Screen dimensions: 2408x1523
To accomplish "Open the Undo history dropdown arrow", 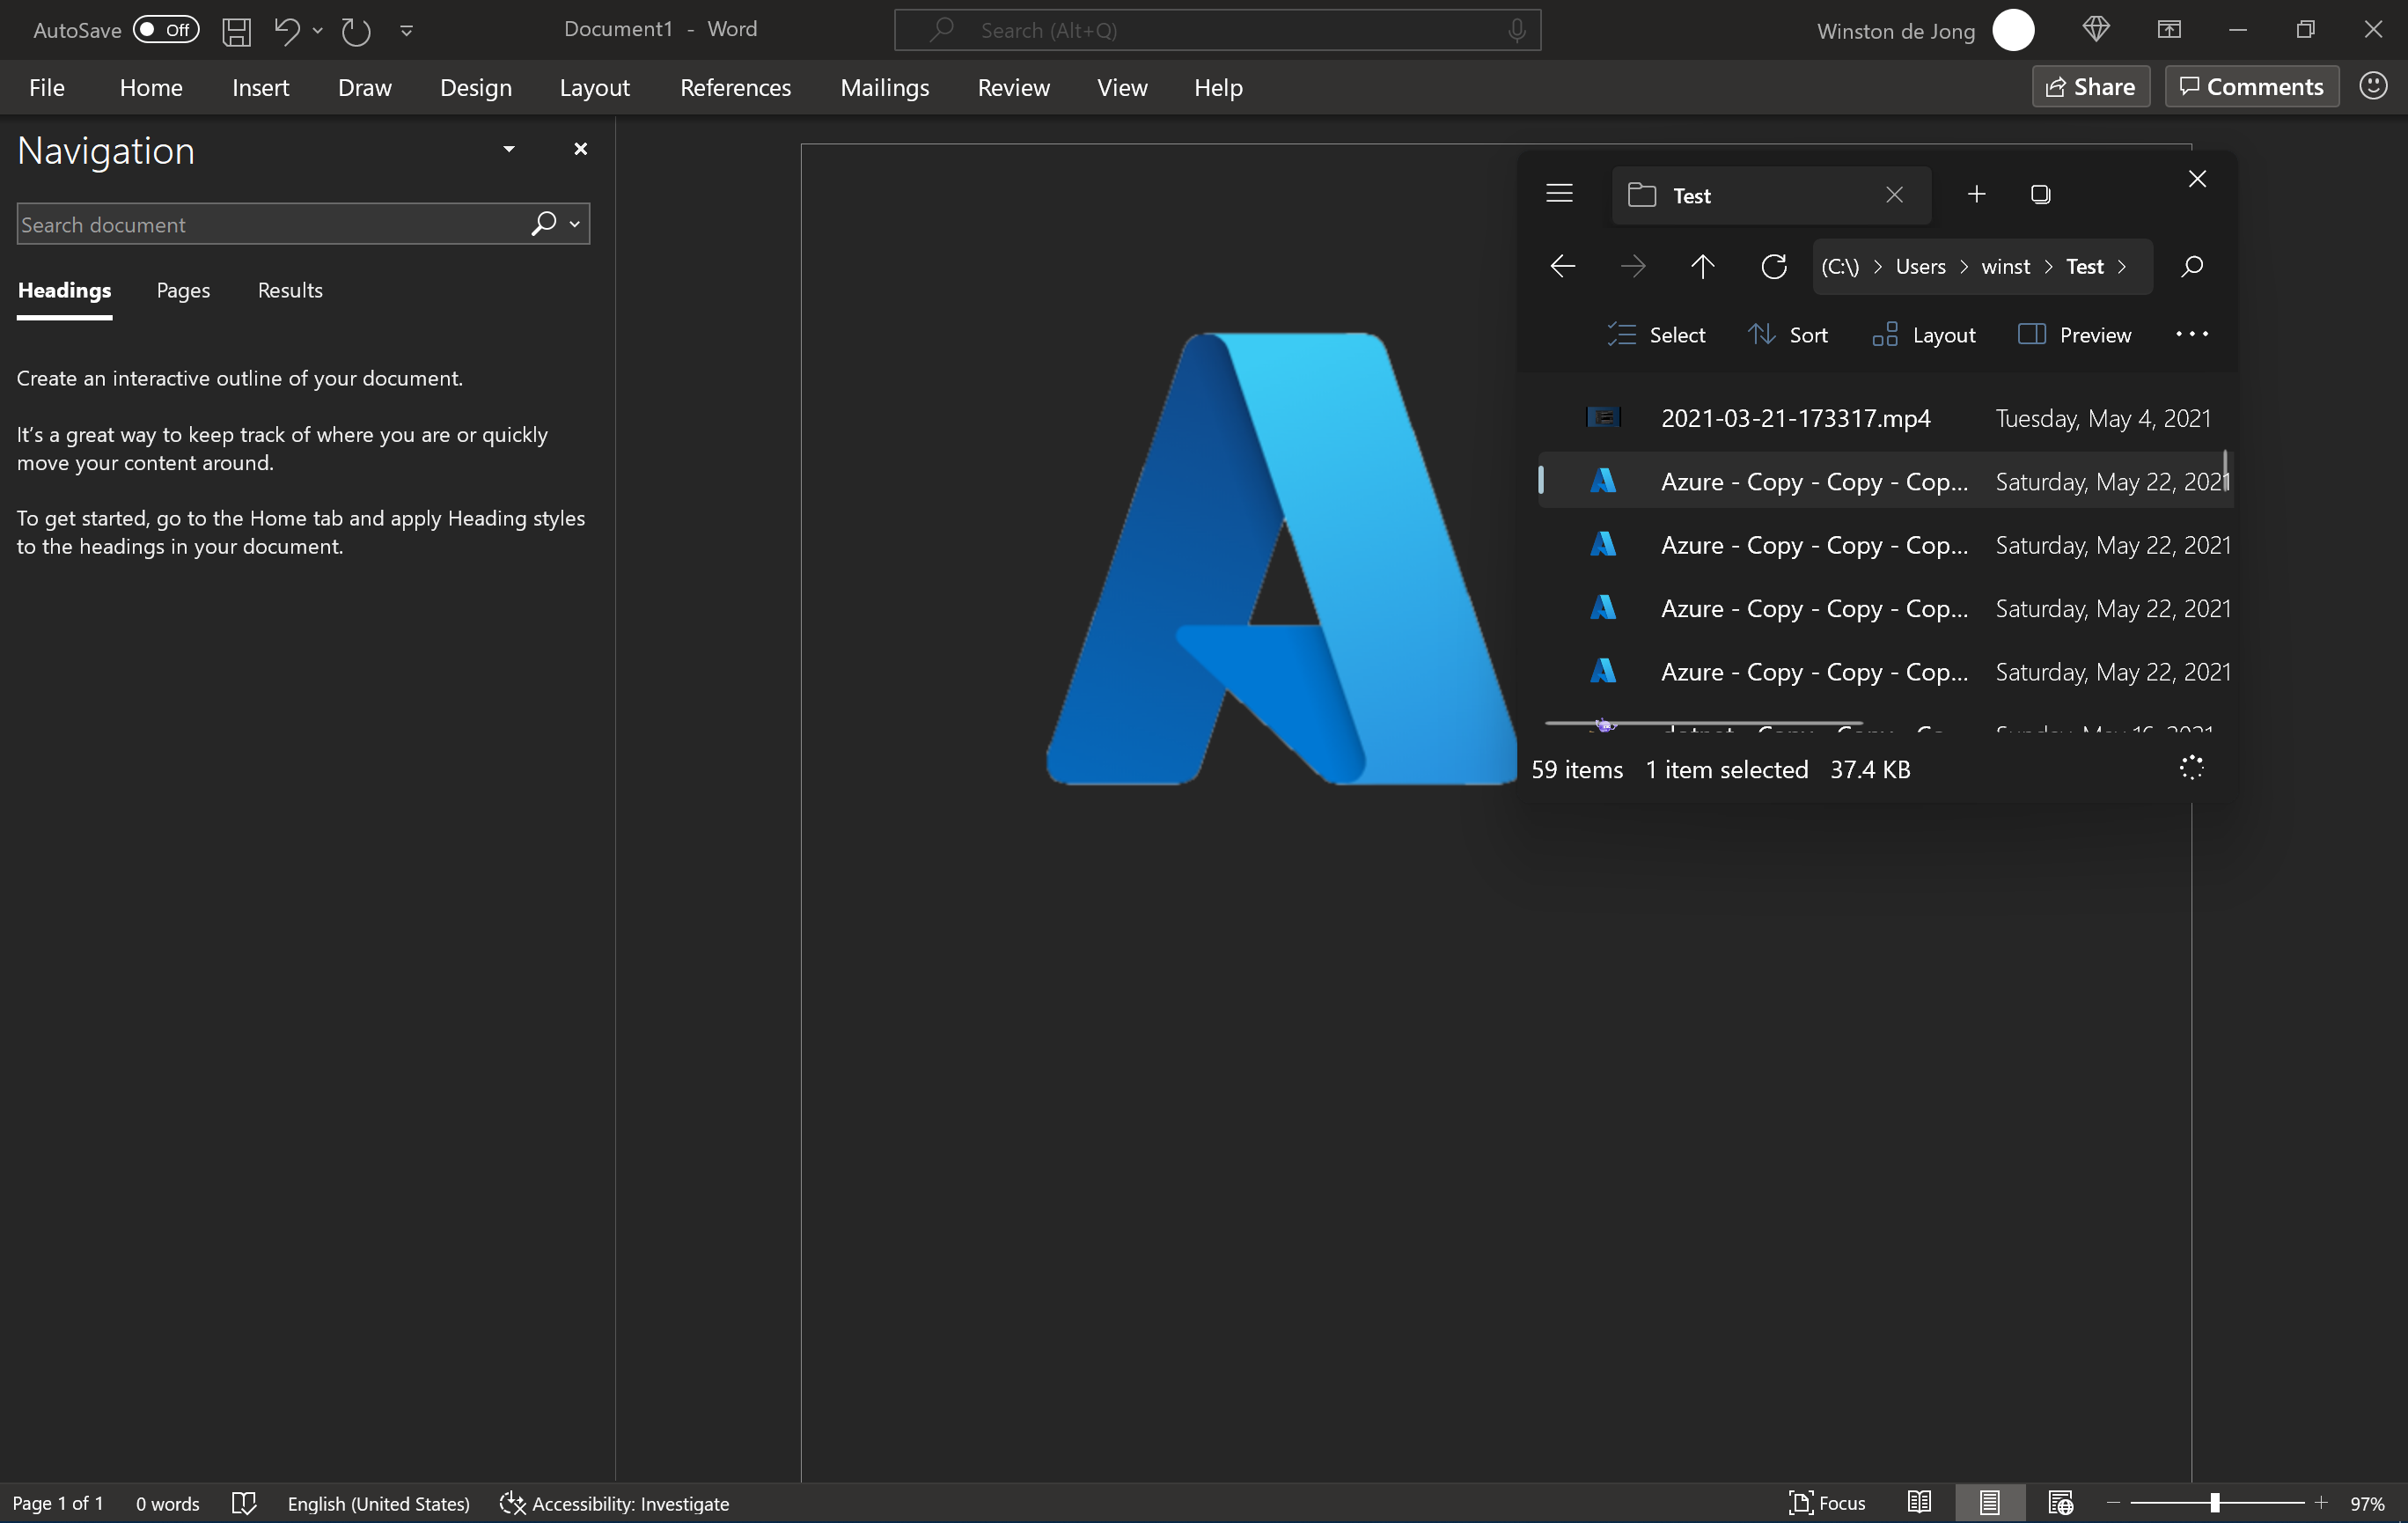I will (x=318, y=31).
